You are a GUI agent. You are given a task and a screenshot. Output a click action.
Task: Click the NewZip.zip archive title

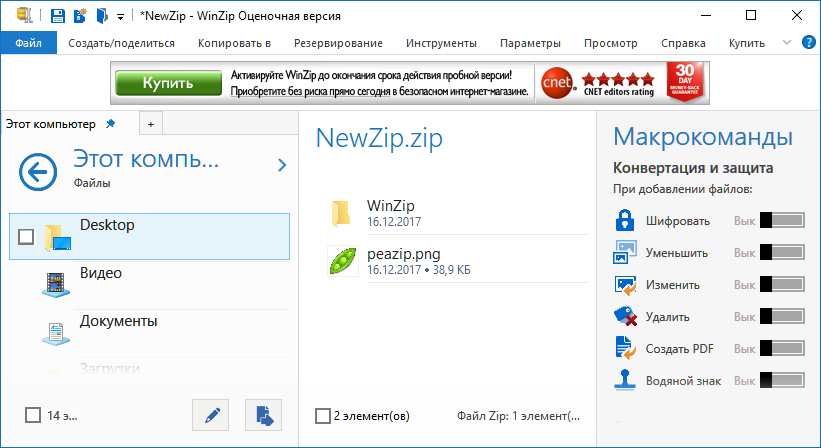click(379, 139)
